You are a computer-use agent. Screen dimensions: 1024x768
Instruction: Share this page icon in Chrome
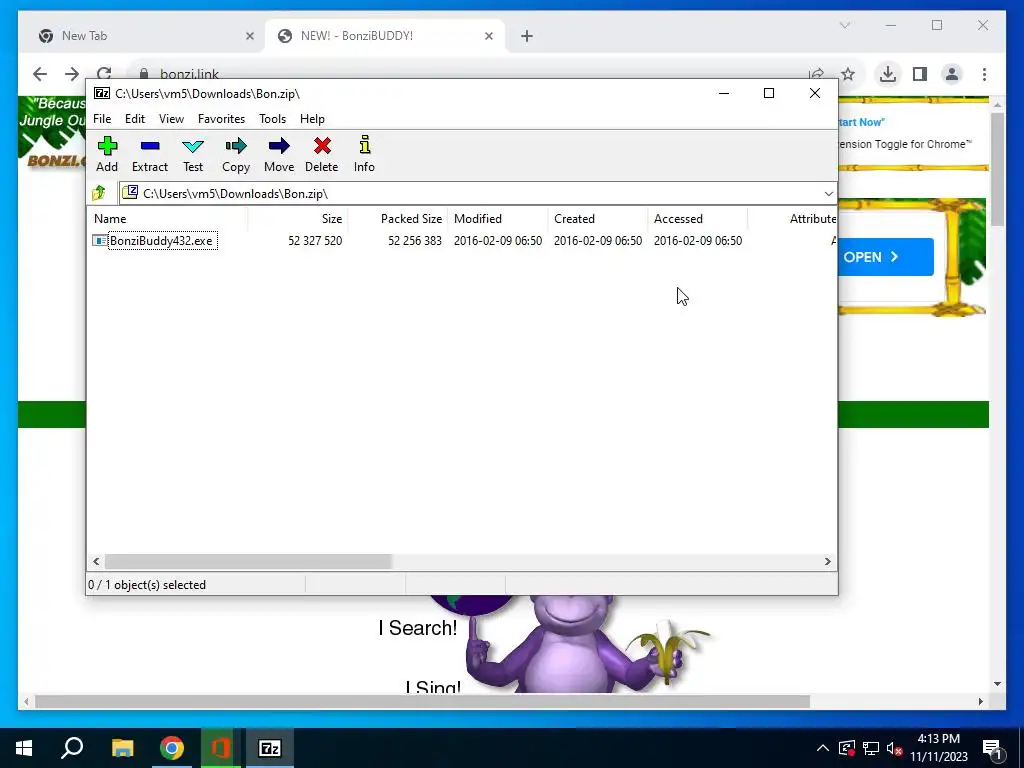click(816, 74)
